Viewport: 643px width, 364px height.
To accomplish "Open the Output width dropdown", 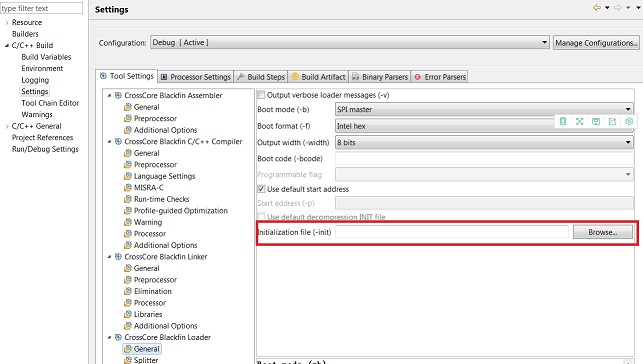I will [484, 142].
